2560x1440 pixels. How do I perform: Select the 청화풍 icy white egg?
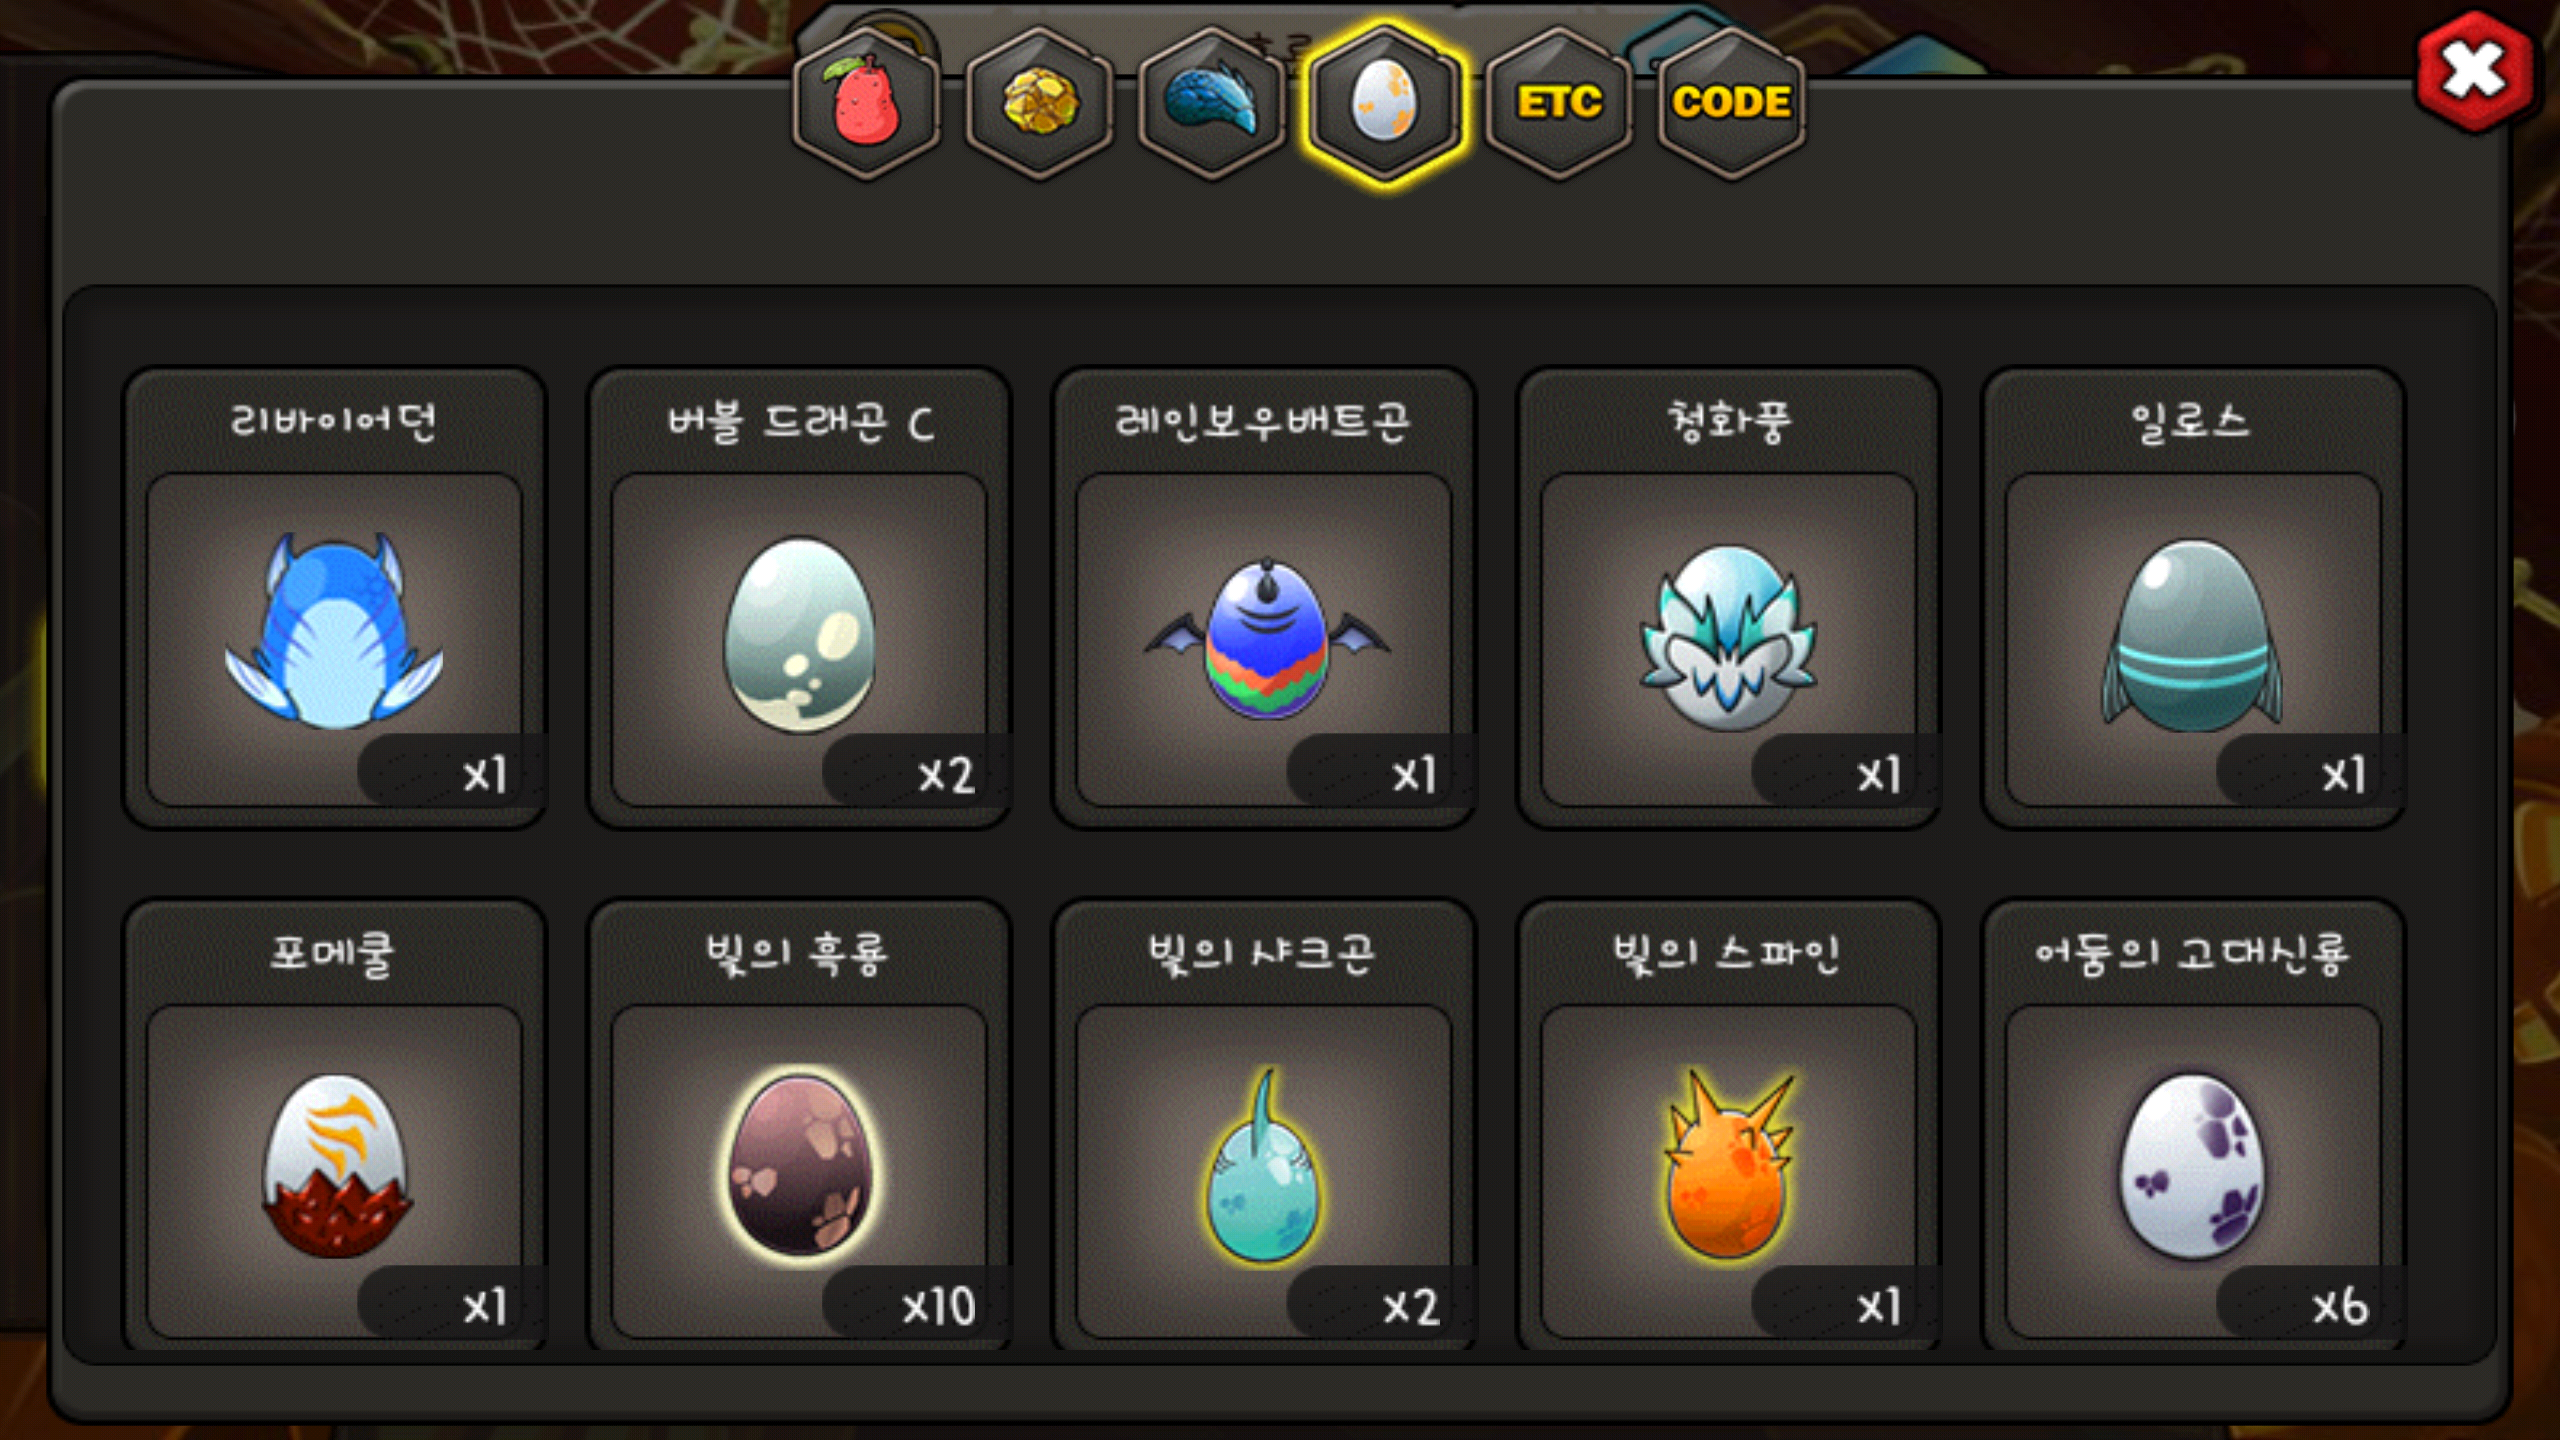tap(1729, 640)
